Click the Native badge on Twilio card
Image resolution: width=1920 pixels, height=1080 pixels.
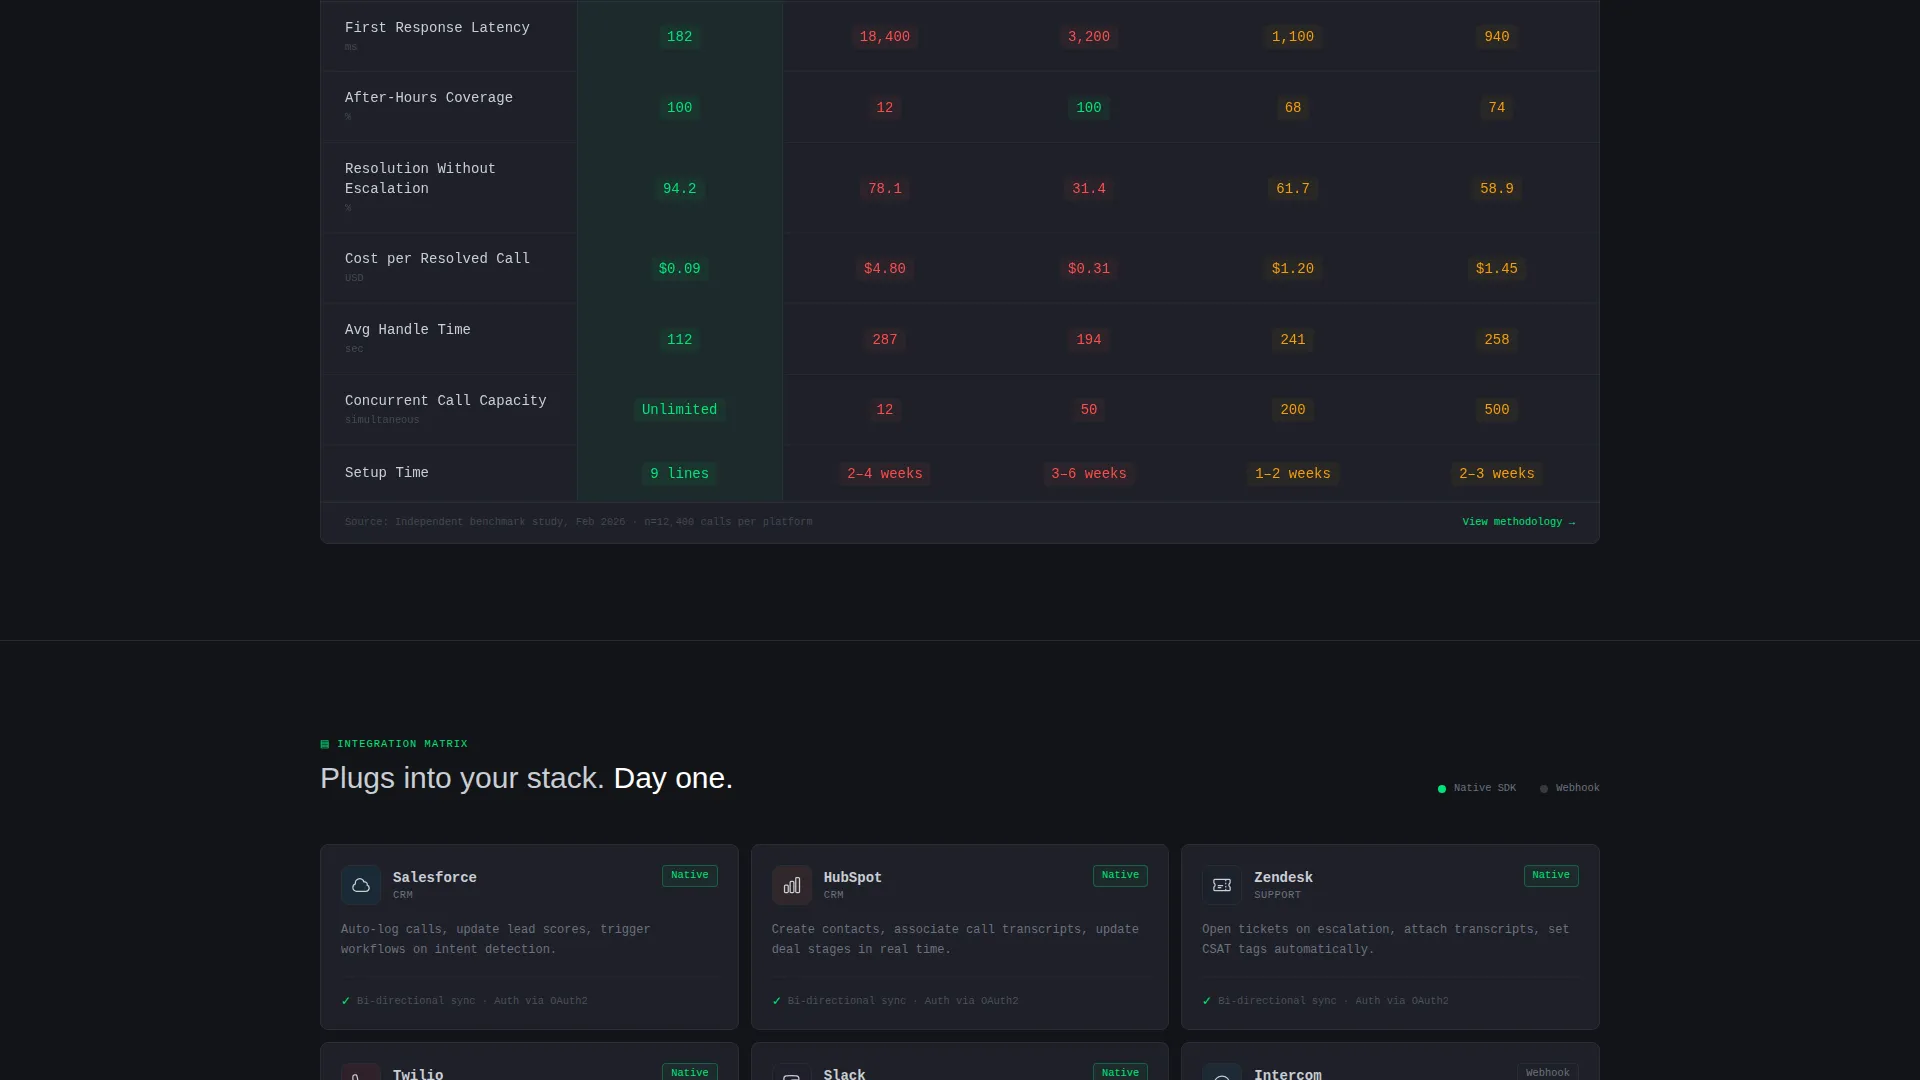[x=689, y=1072]
